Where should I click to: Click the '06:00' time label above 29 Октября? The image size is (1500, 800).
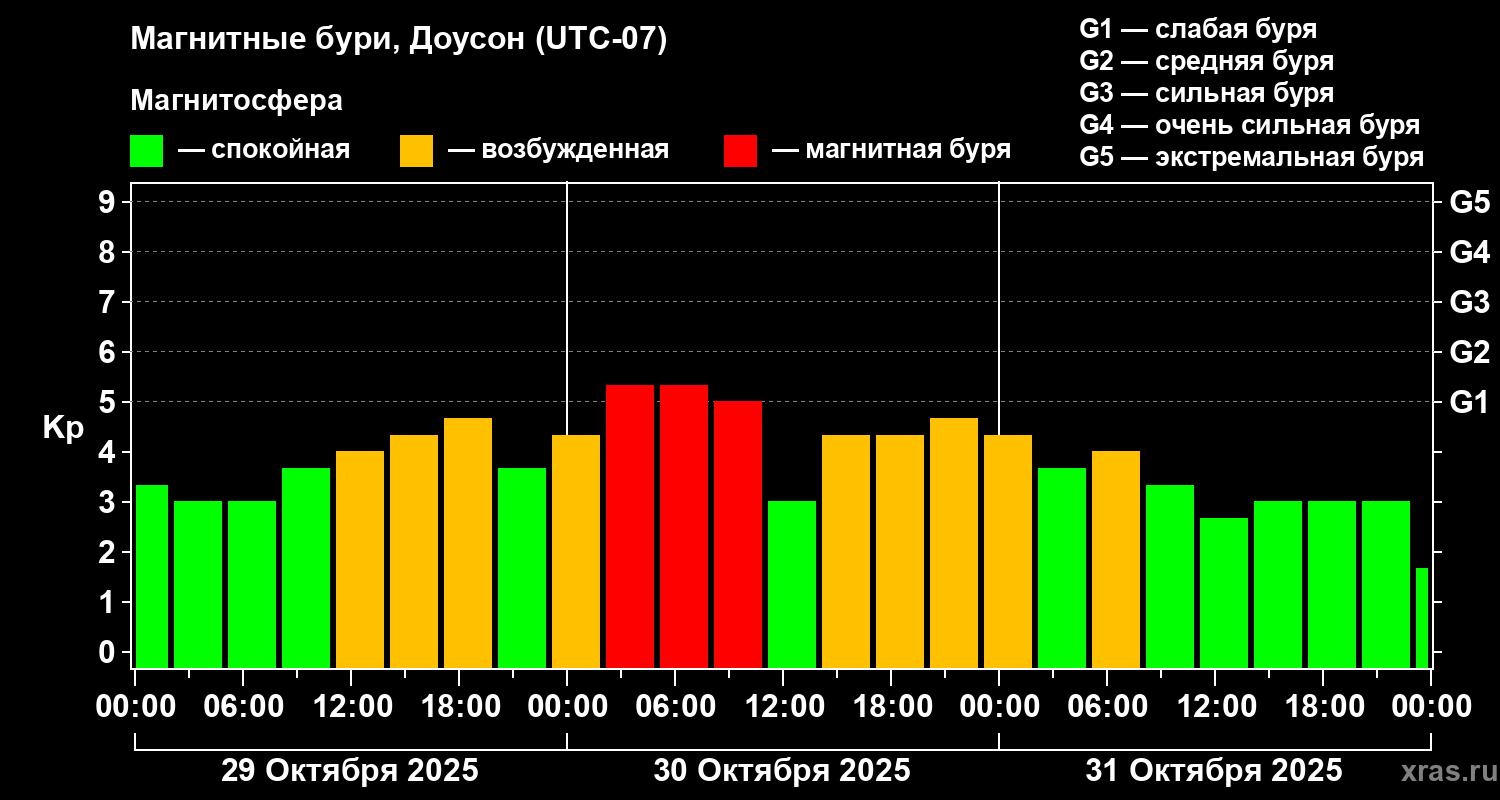point(244,707)
